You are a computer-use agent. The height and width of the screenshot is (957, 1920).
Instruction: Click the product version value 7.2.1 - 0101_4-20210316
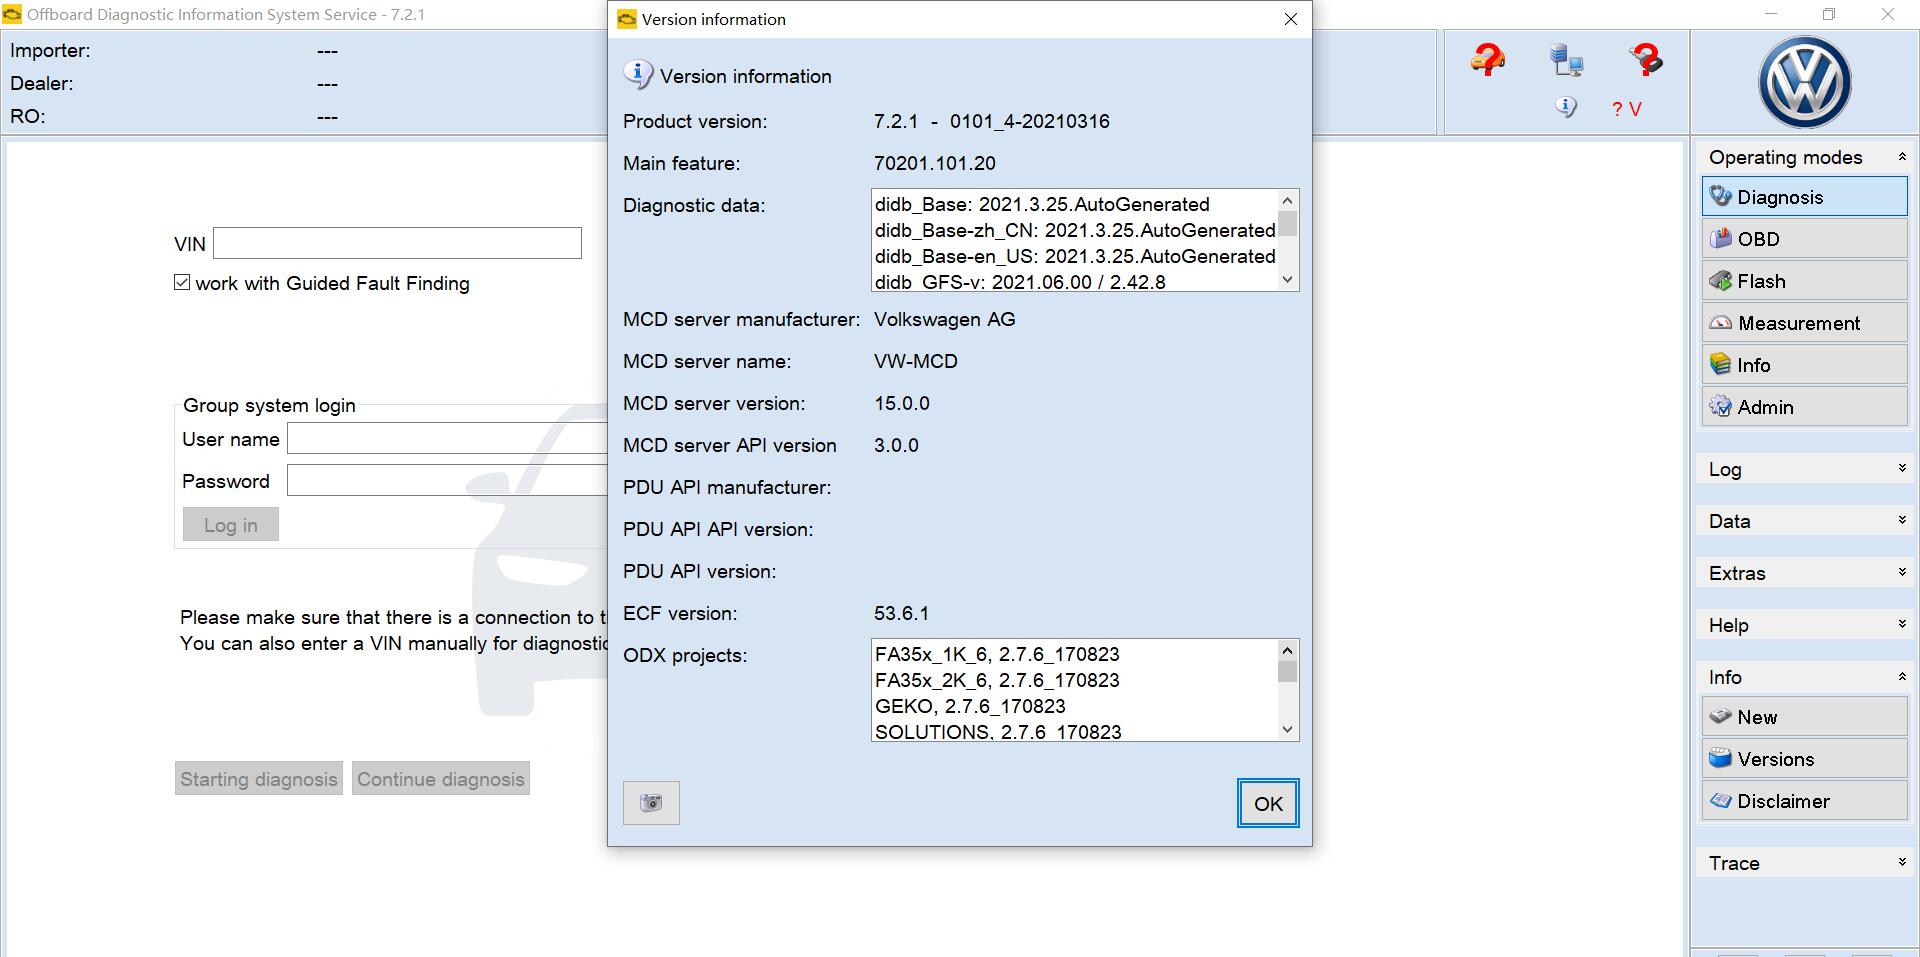coord(991,121)
